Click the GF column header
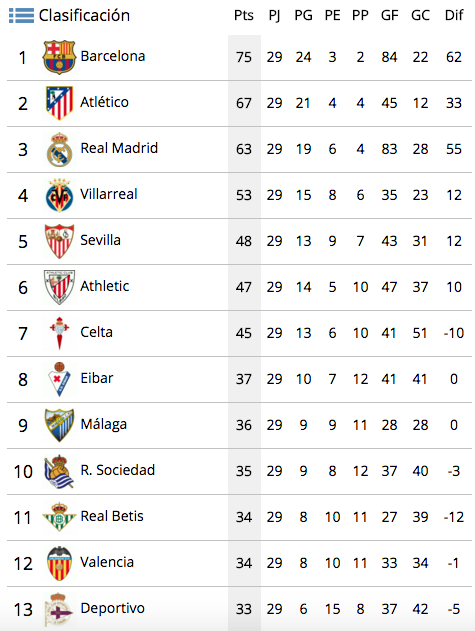The image size is (475, 631). [390, 15]
